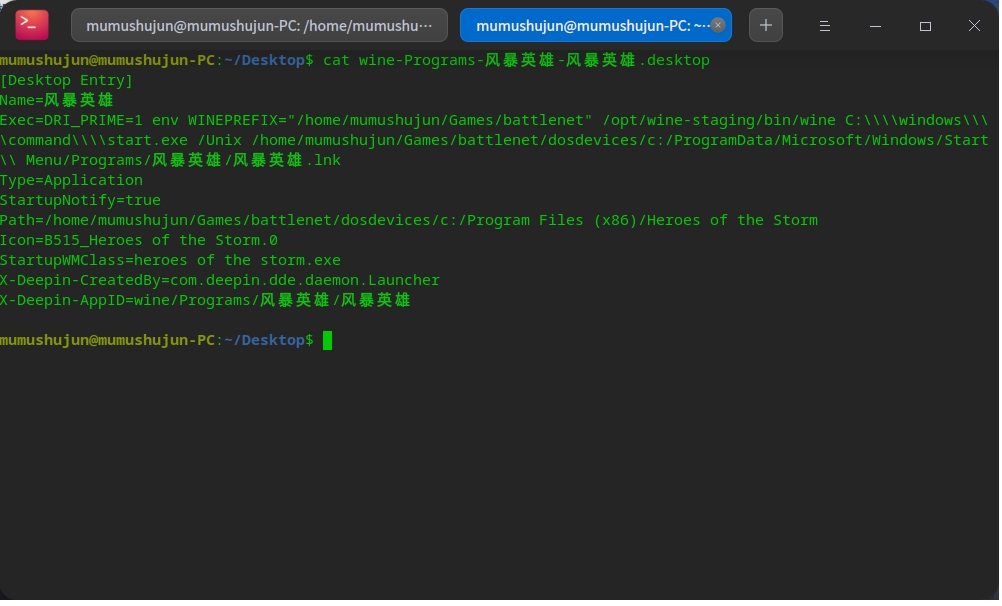Screen dimensions: 1002x606
Task: Click the X-Deepin-CreatedBy launcher line
Action: [220, 280]
